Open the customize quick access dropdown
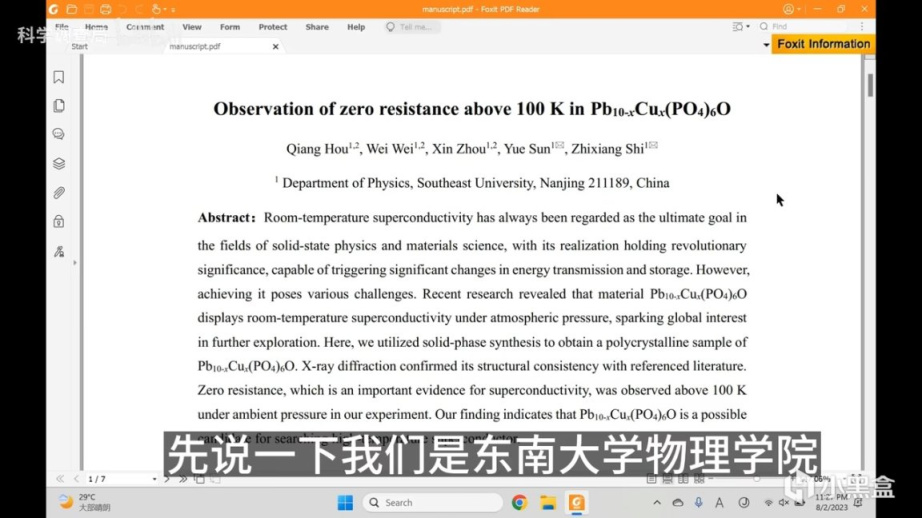Screen dimensions: 922x518 (173, 9)
